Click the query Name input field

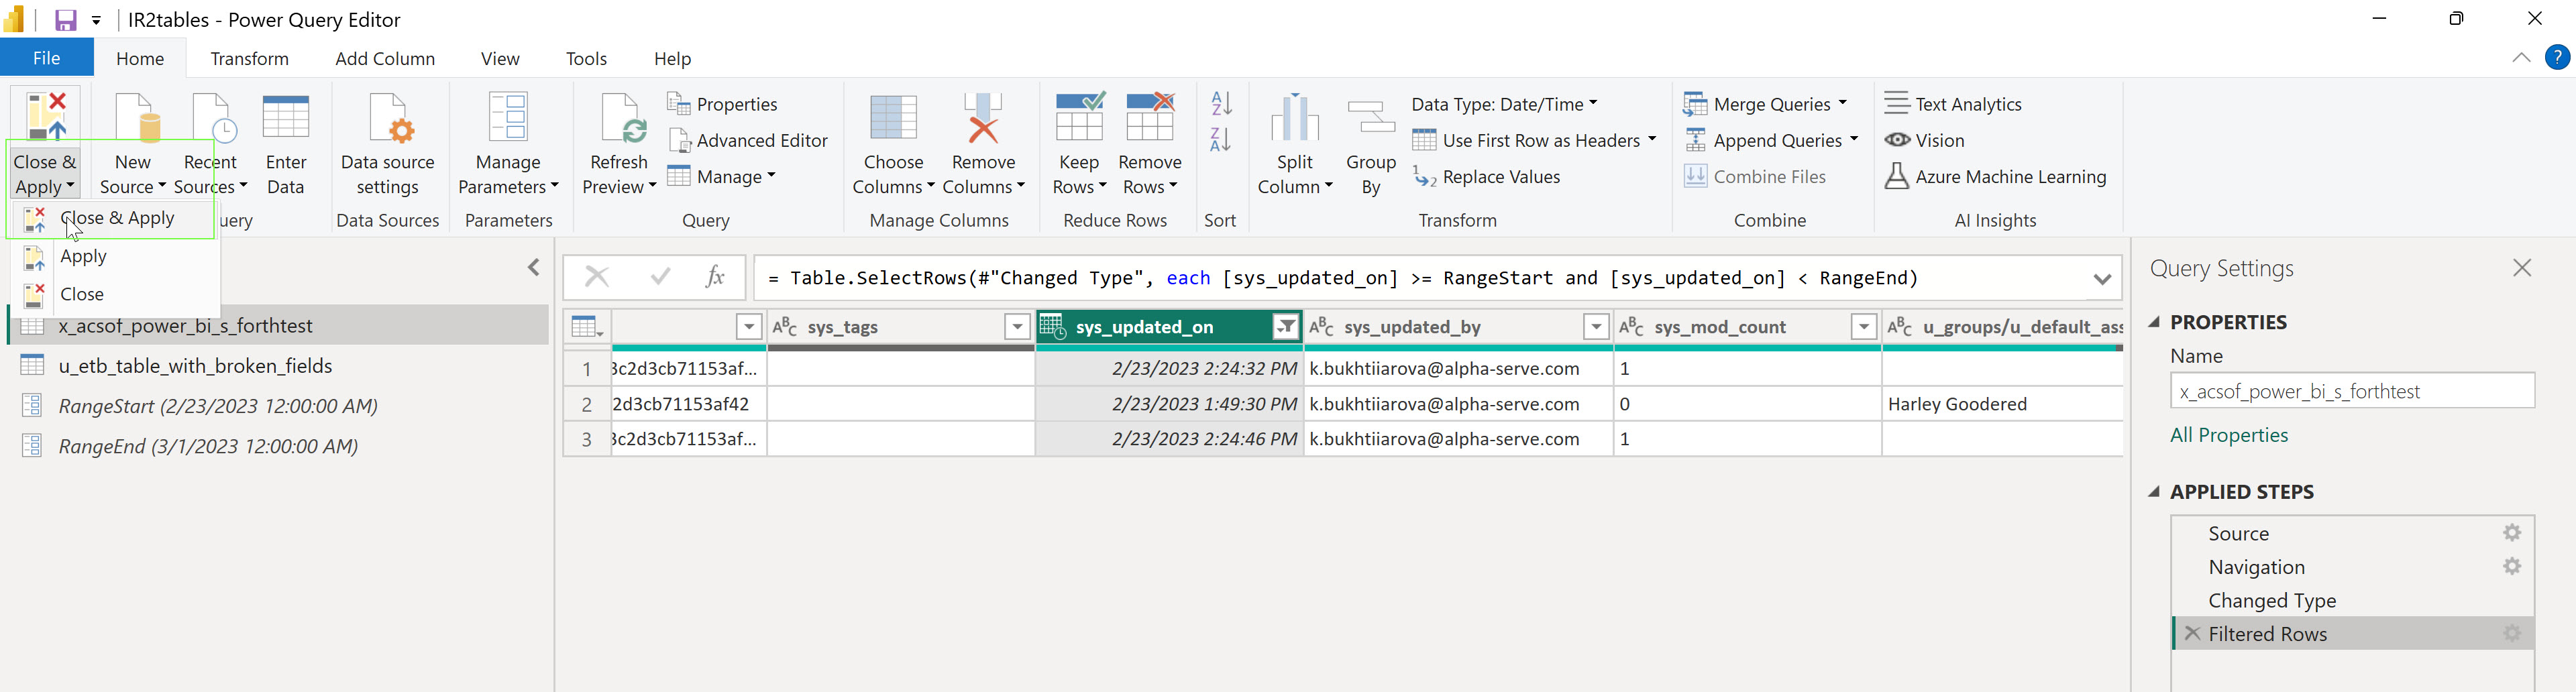click(x=2351, y=391)
